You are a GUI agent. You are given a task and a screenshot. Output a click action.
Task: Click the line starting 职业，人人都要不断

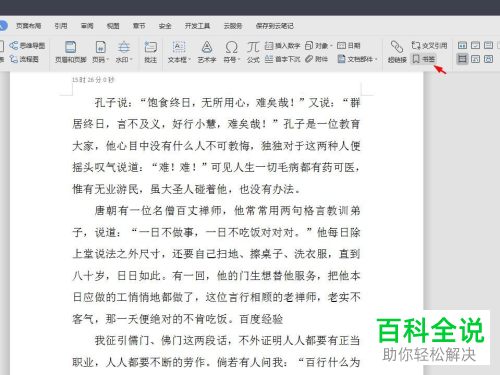pos(216,362)
